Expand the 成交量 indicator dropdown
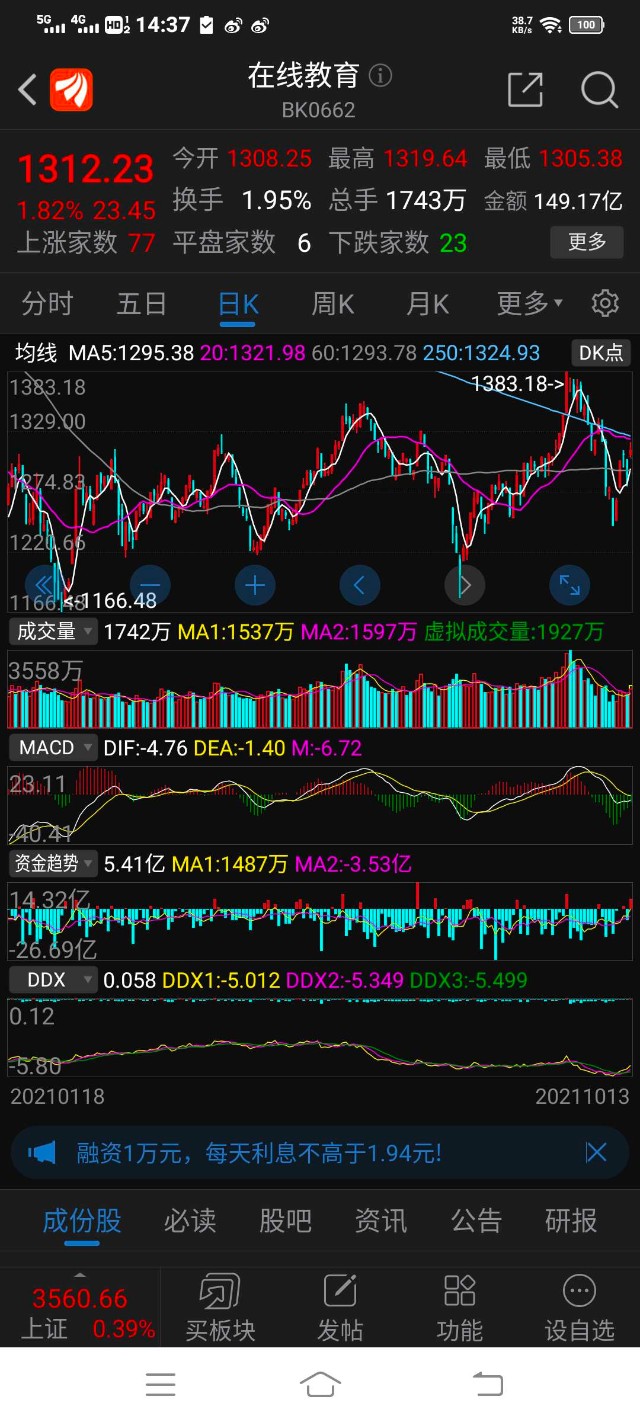Image resolution: width=640 pixels, height=1422 pixels. (x=54, y=631)
